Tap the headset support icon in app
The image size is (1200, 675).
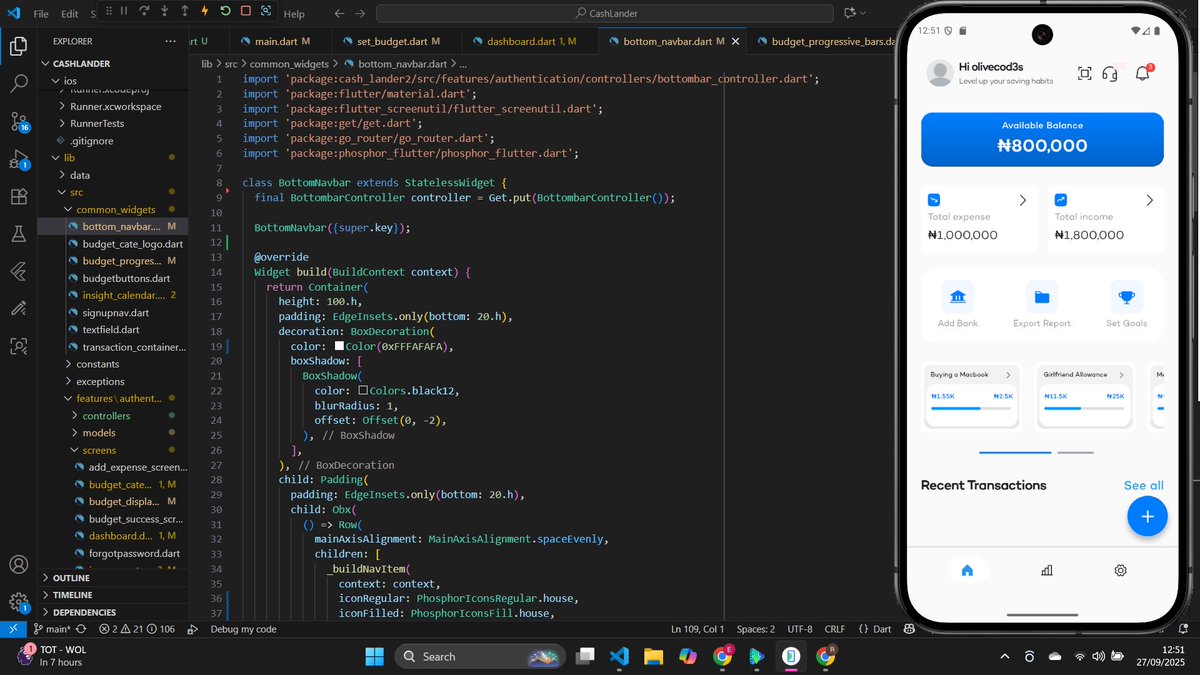click(1109, 73)
